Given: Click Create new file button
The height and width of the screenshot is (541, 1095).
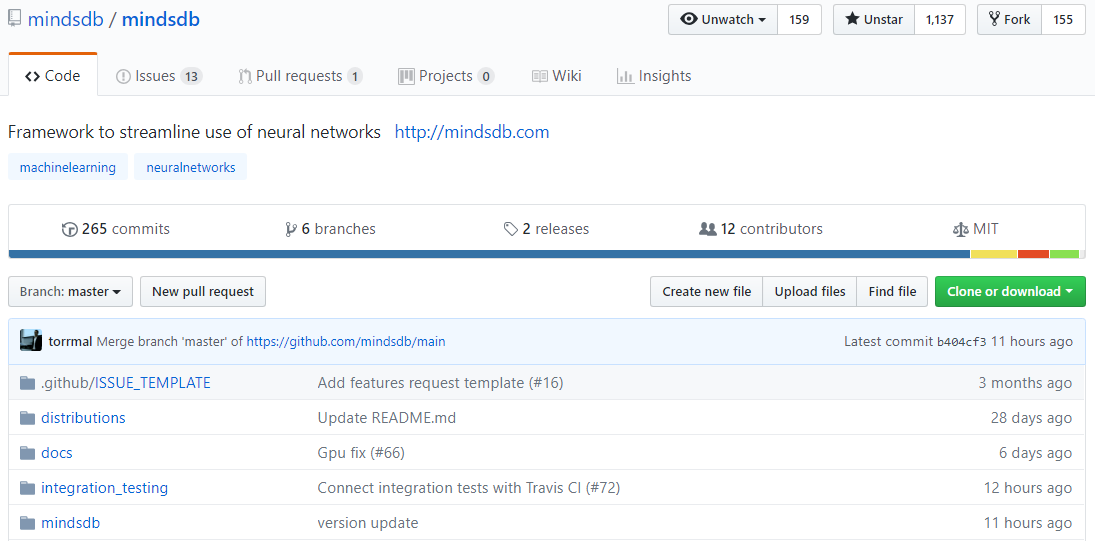Looking at the screenshot, I should (x=707, y=291).
